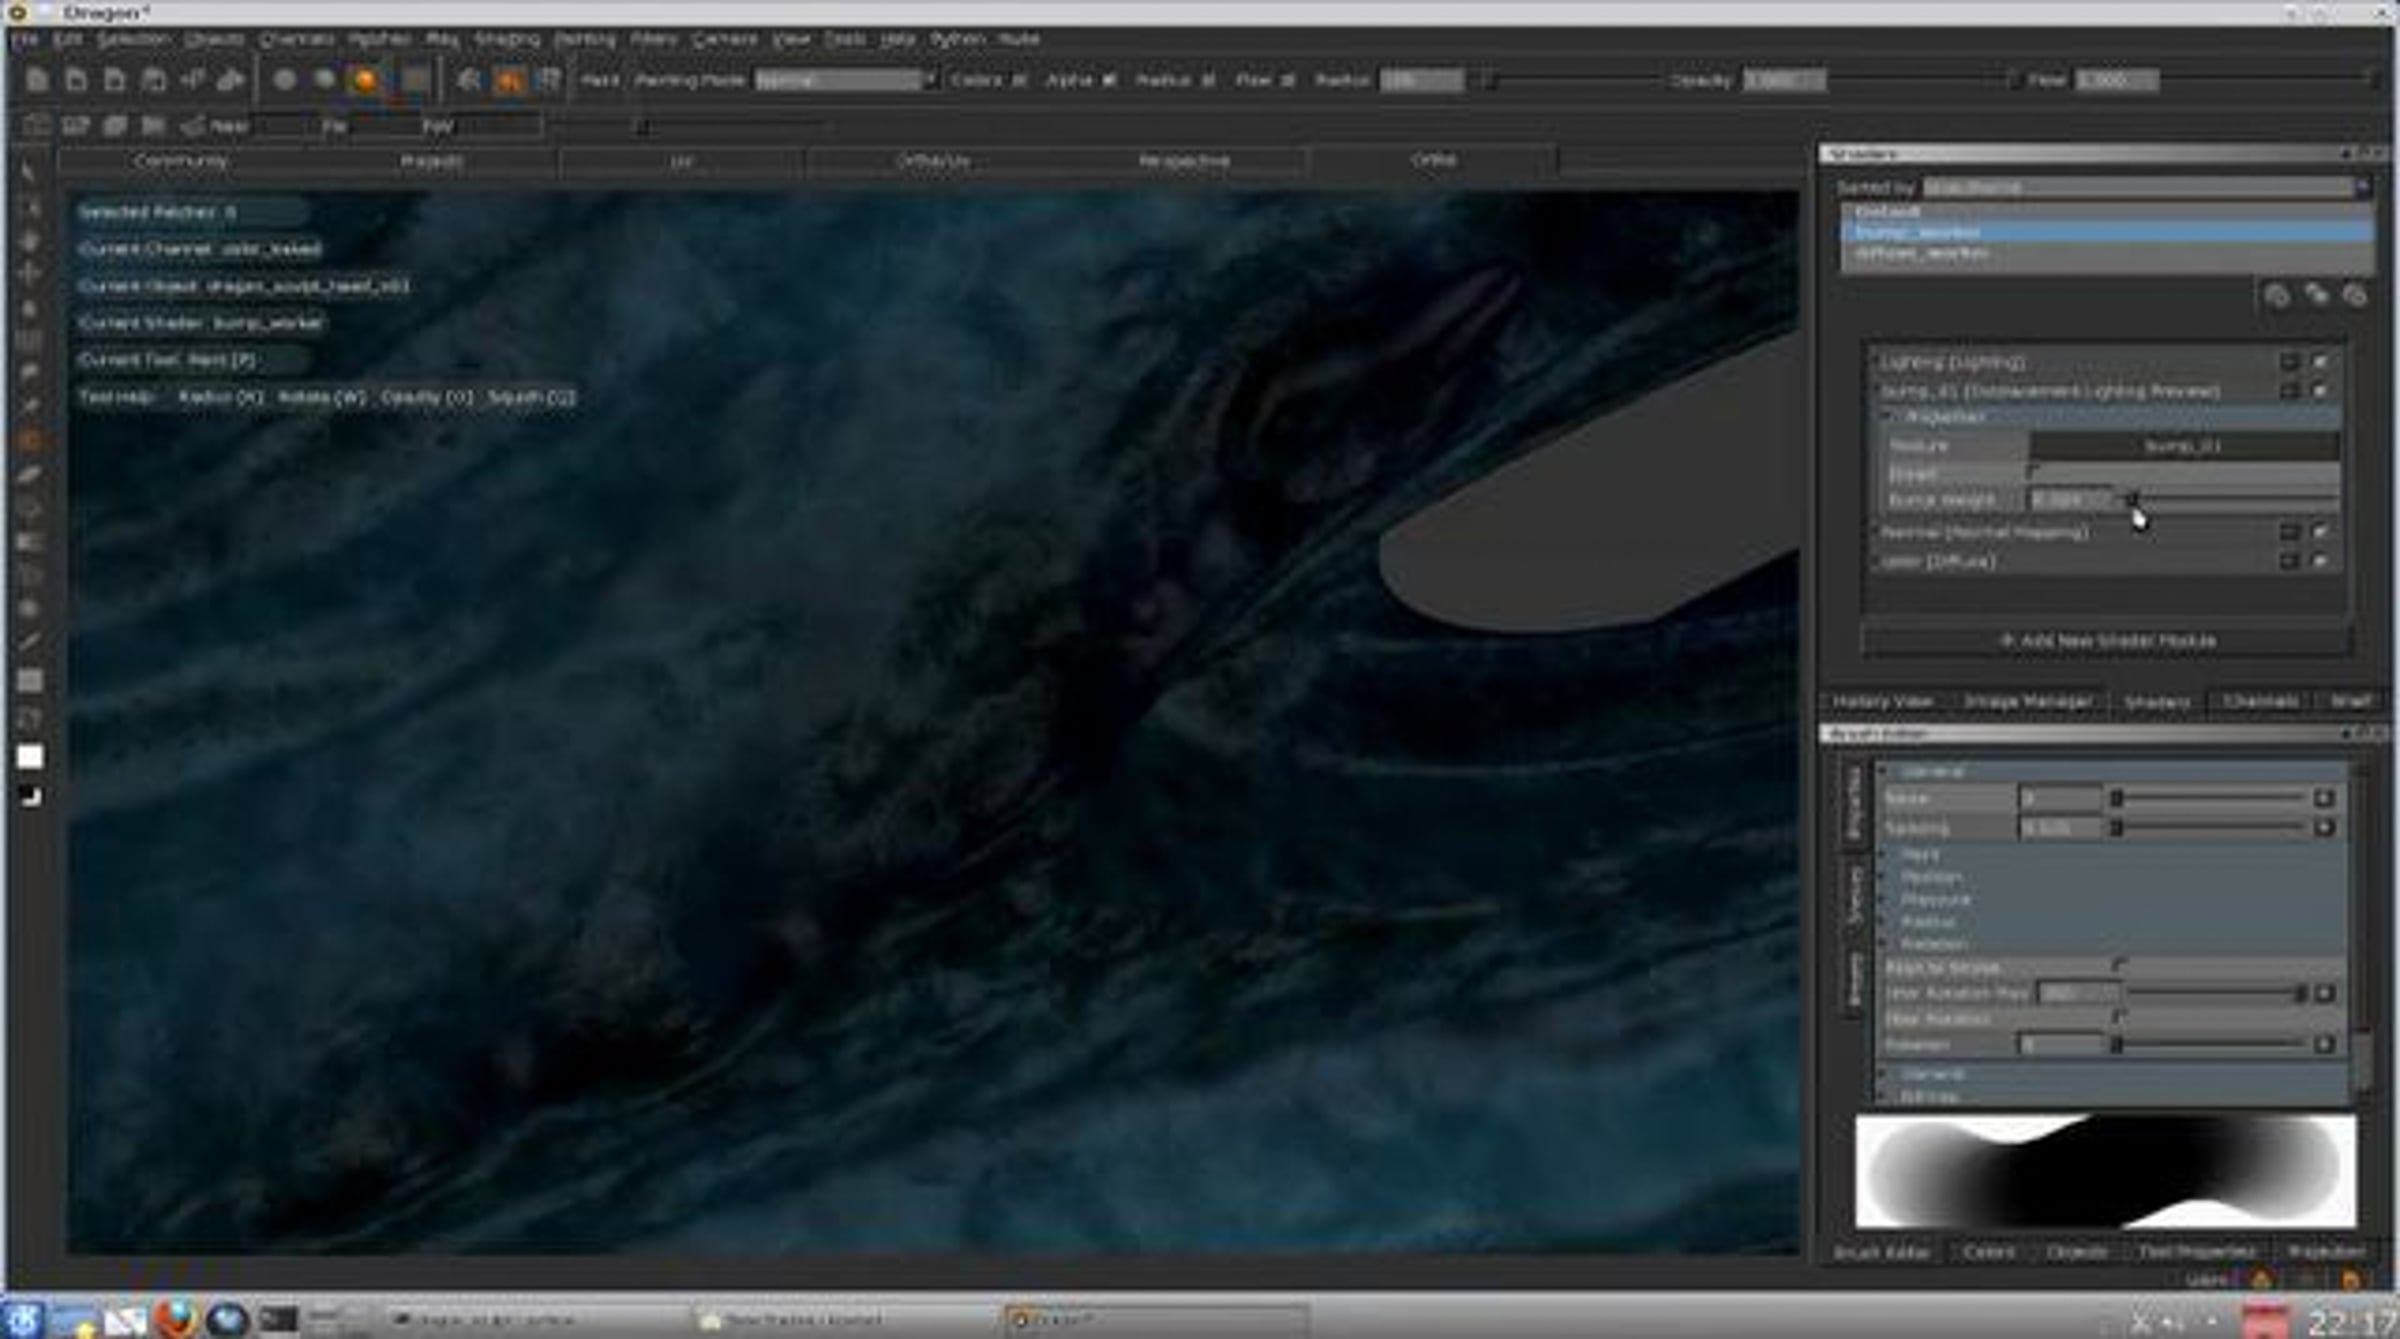Click the New project icon in toolbar
Screen dimensions: 2400x1339
tap(37, 80)
